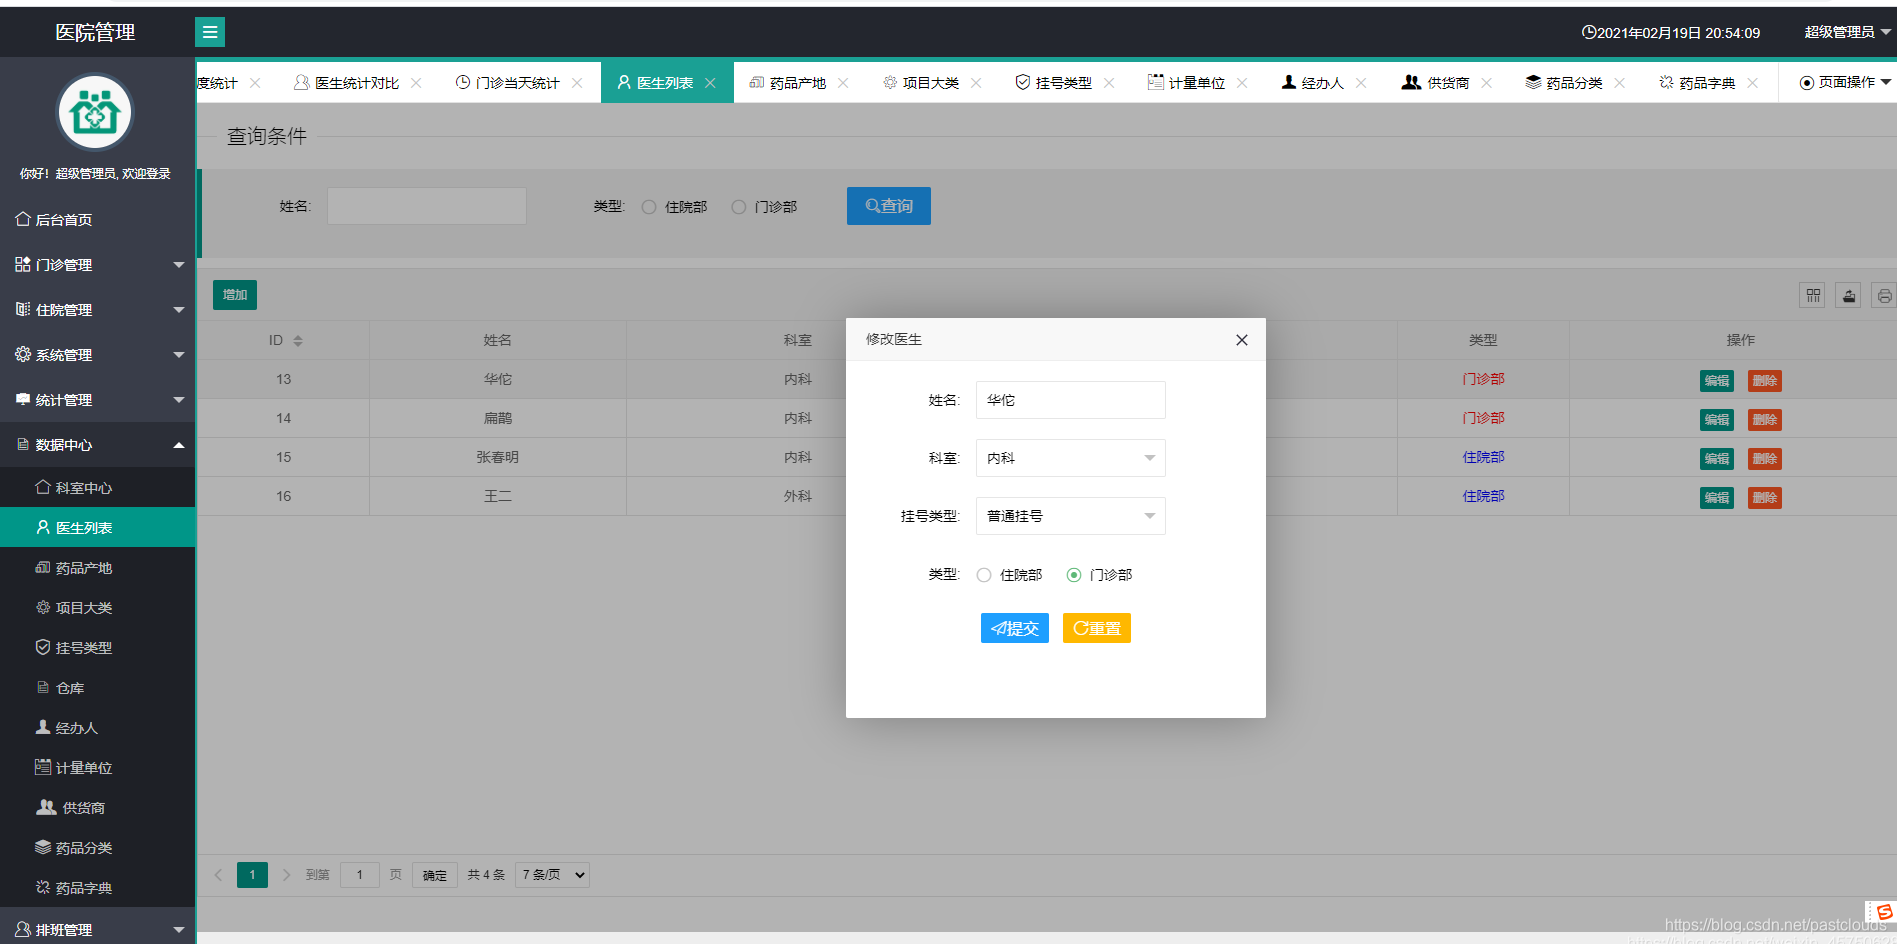Open 科室中心 in the sidebar
1897x944 pixels.
pyautogui.click(x=97, y=488)
